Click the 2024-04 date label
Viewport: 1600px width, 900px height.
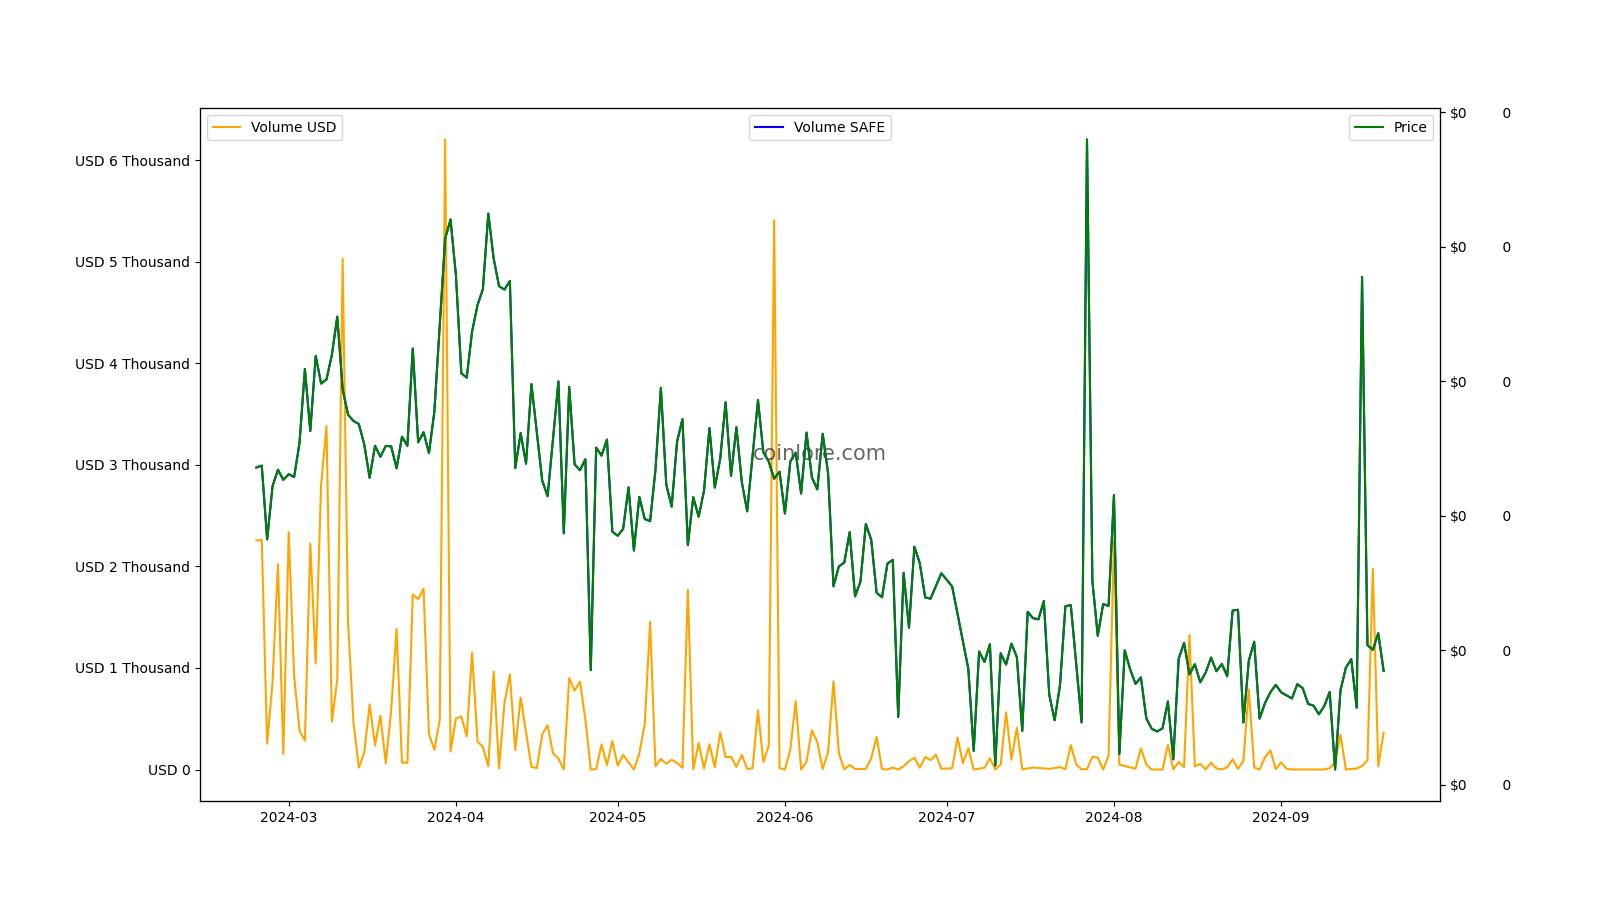point(456,817)
